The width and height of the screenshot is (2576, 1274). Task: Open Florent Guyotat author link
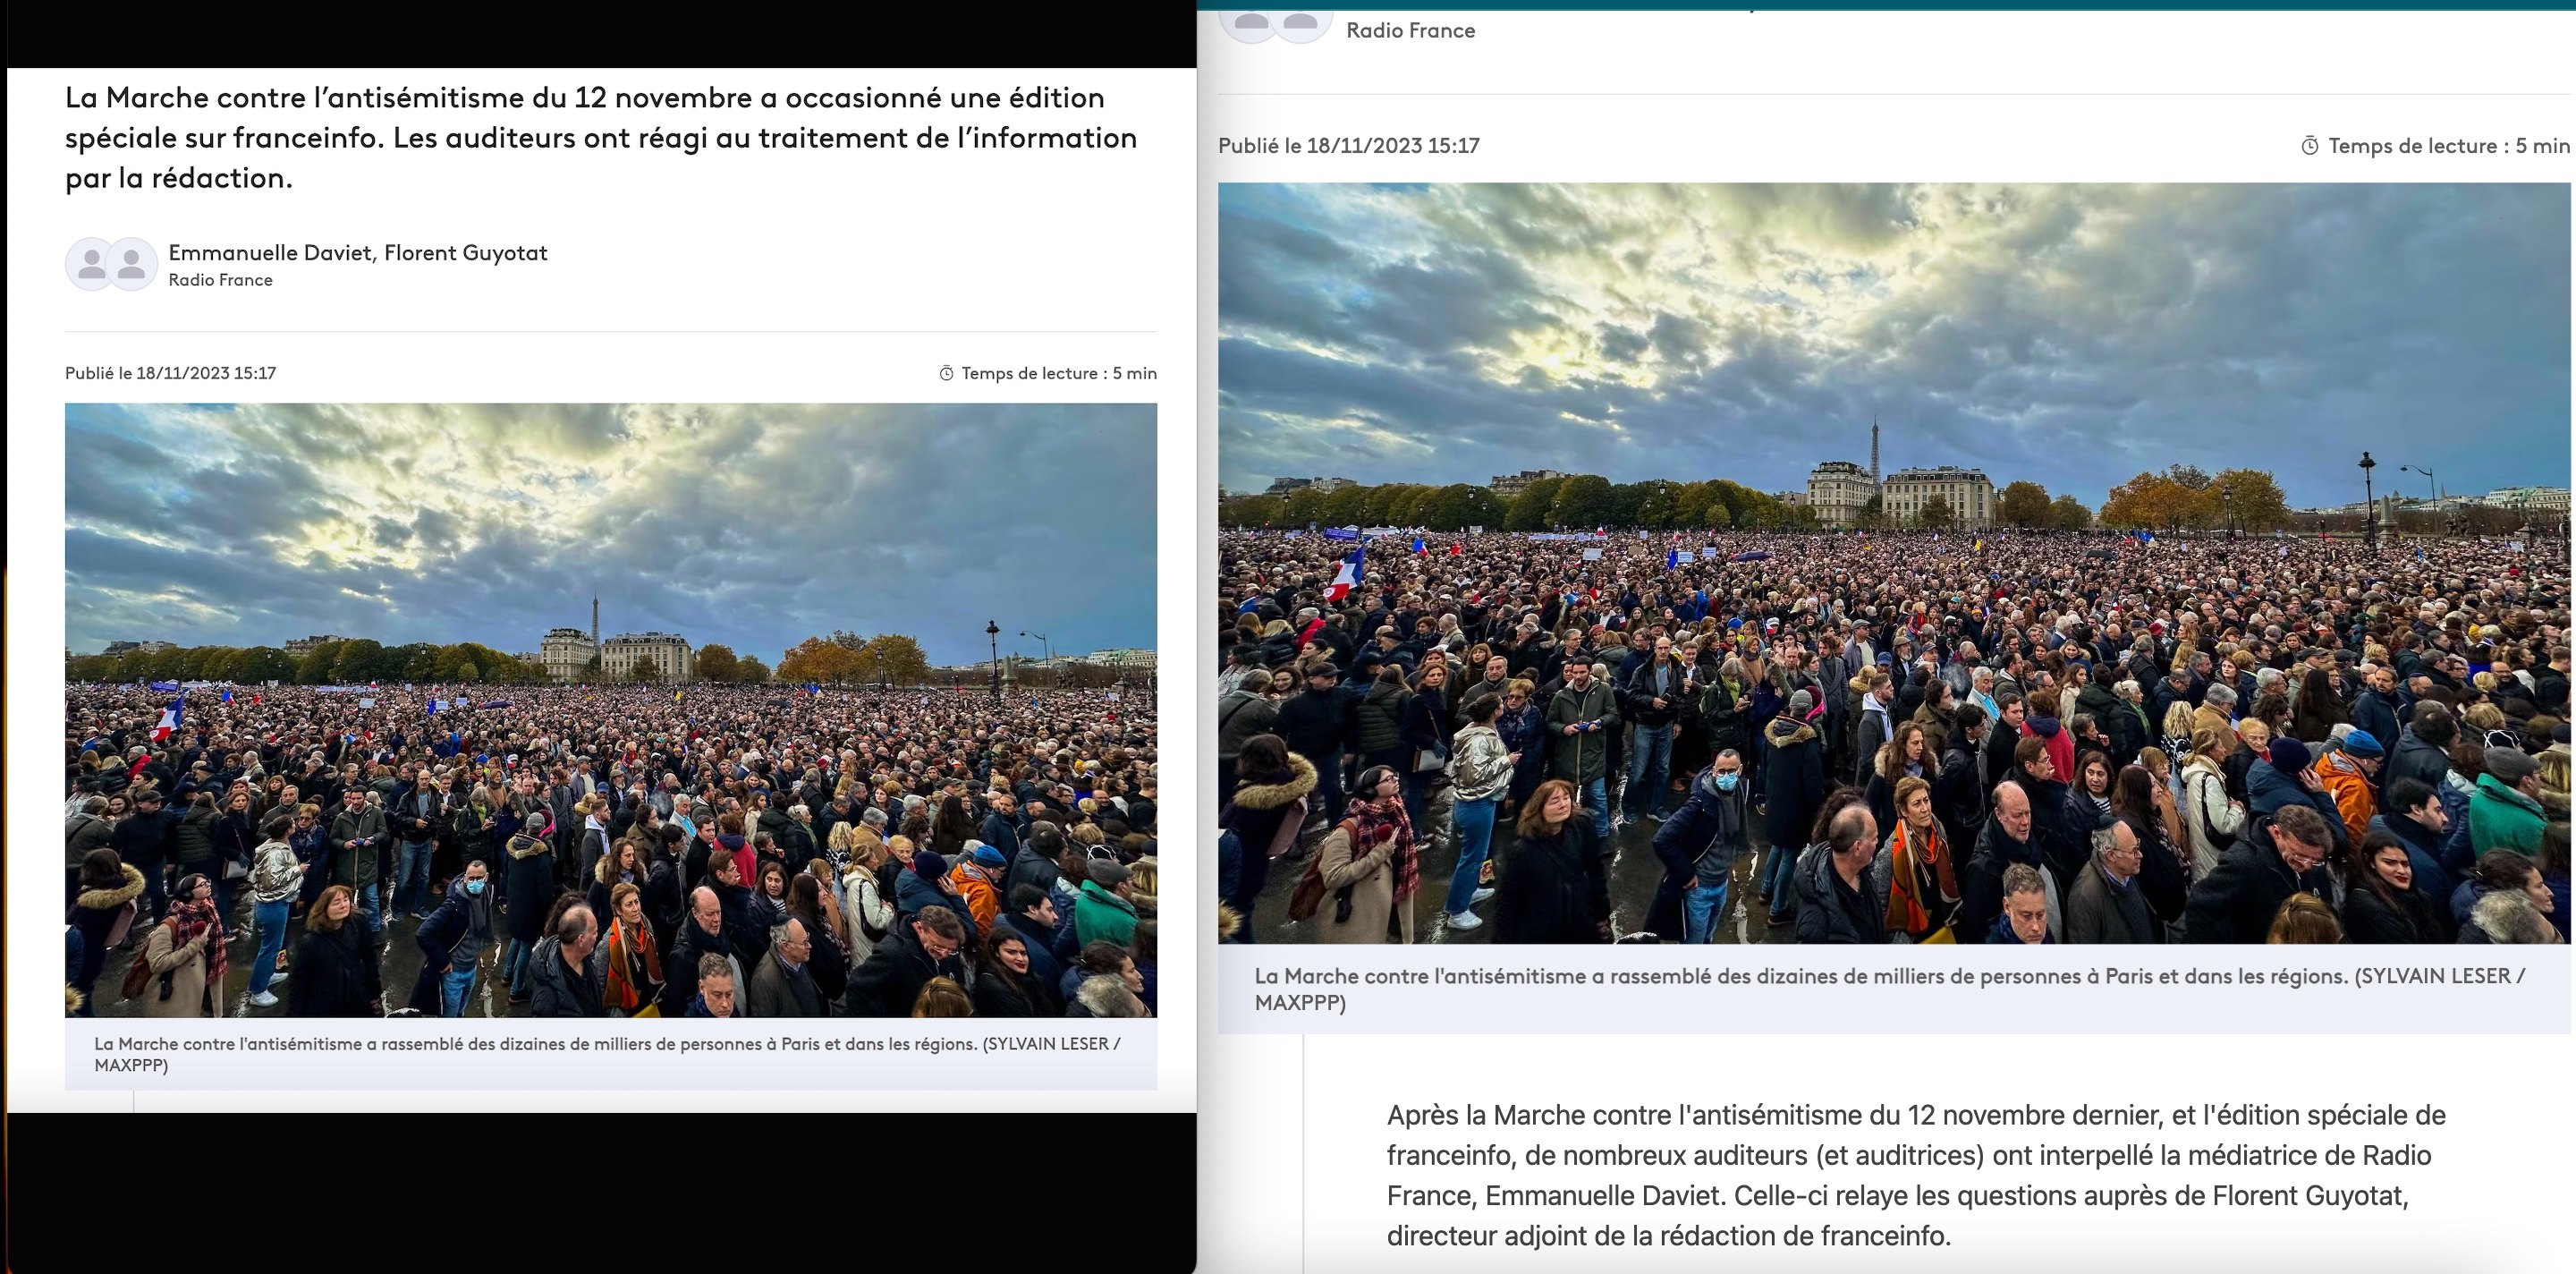click(465, 253)
